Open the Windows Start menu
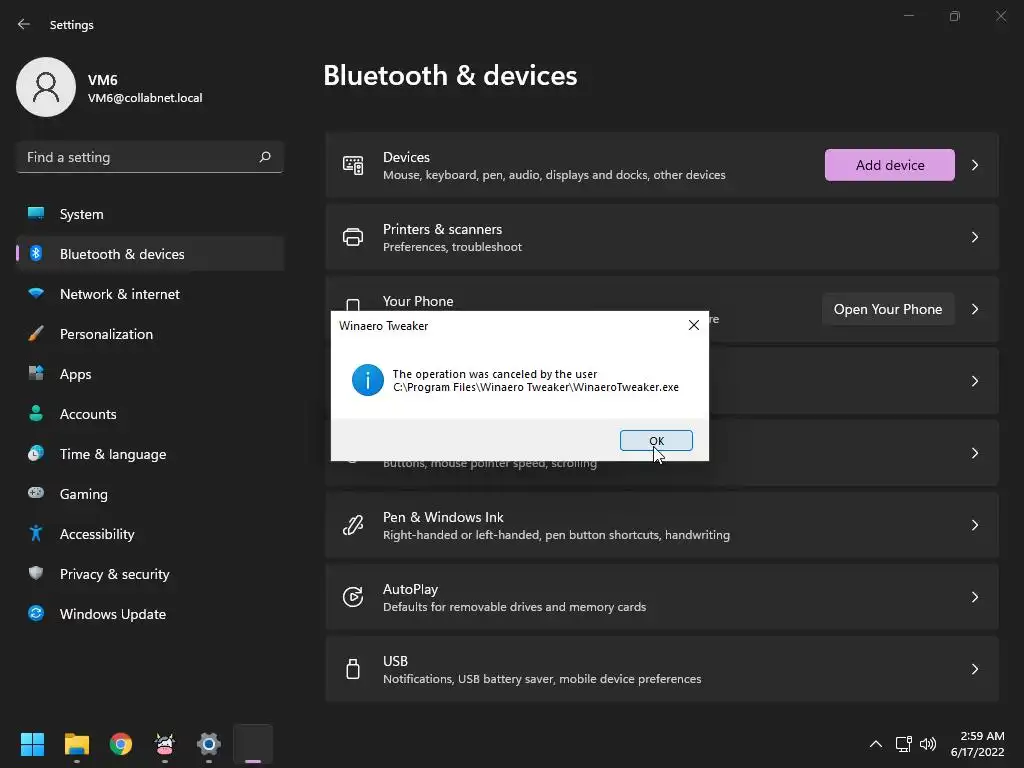Viewport: 1024px width, 768px height. click(x=32, y=744)
